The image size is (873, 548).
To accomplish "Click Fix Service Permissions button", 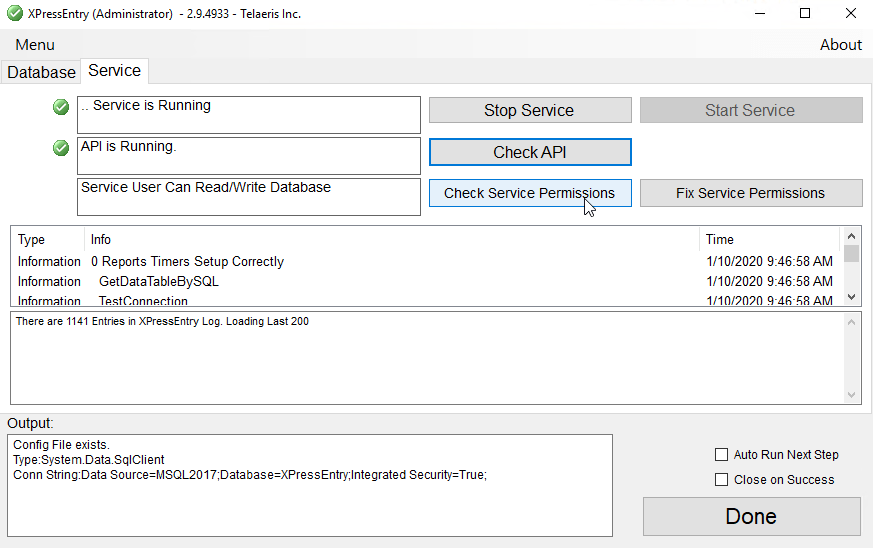I will pyautogui.click(x=751, y=193).
